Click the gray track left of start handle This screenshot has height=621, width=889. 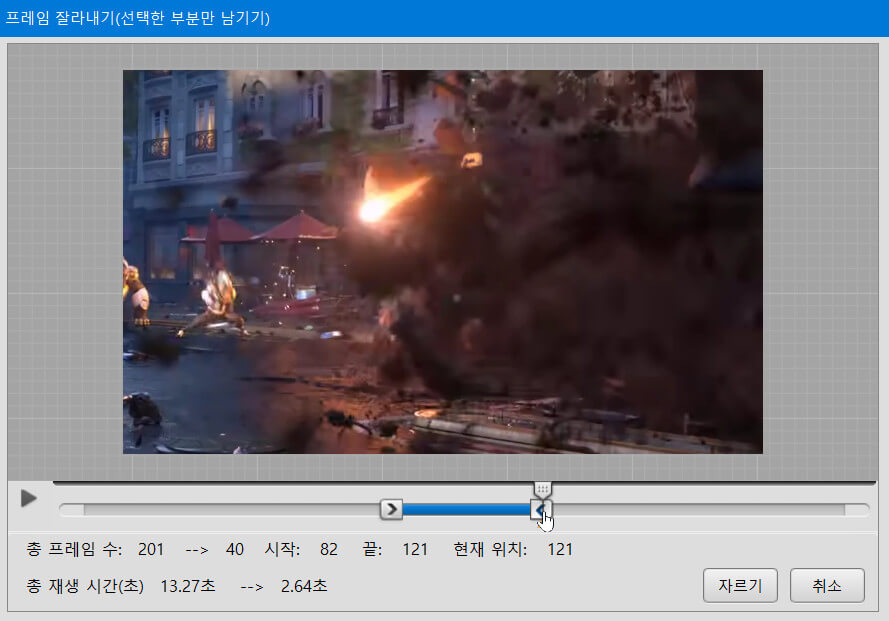[x=220, y=510]
